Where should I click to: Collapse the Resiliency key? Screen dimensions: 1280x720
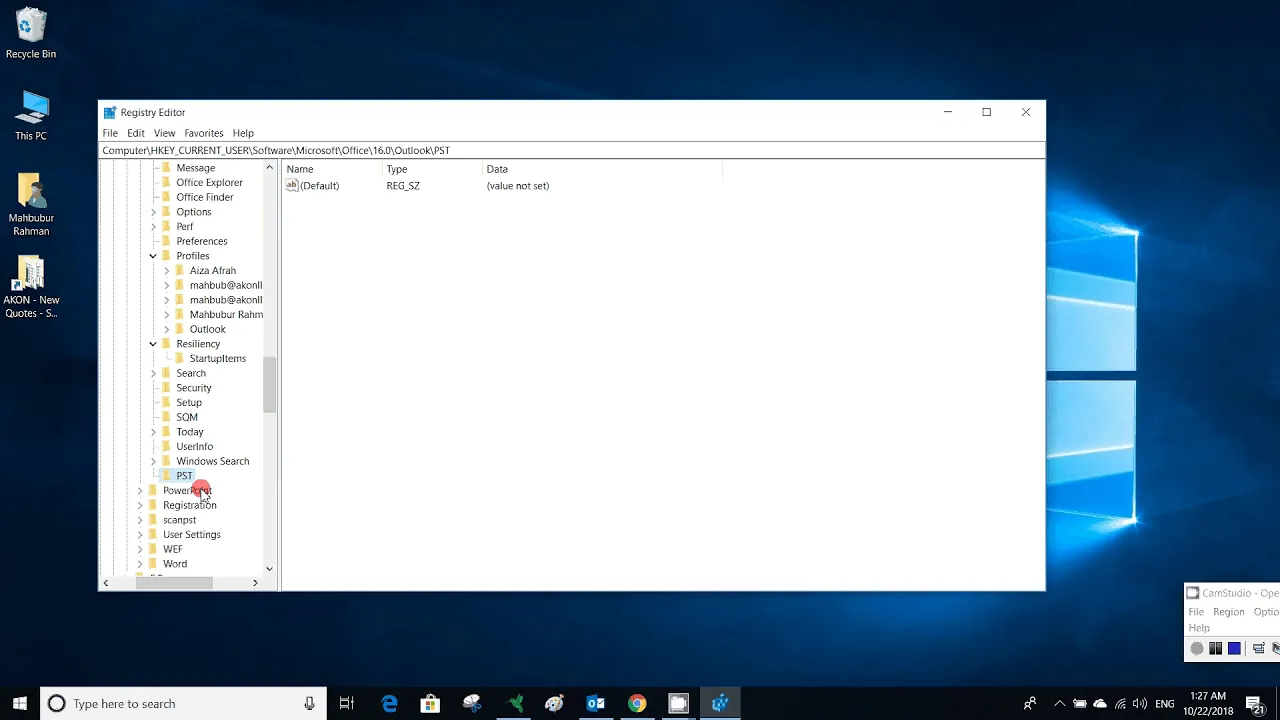click(x=153, y=343)
